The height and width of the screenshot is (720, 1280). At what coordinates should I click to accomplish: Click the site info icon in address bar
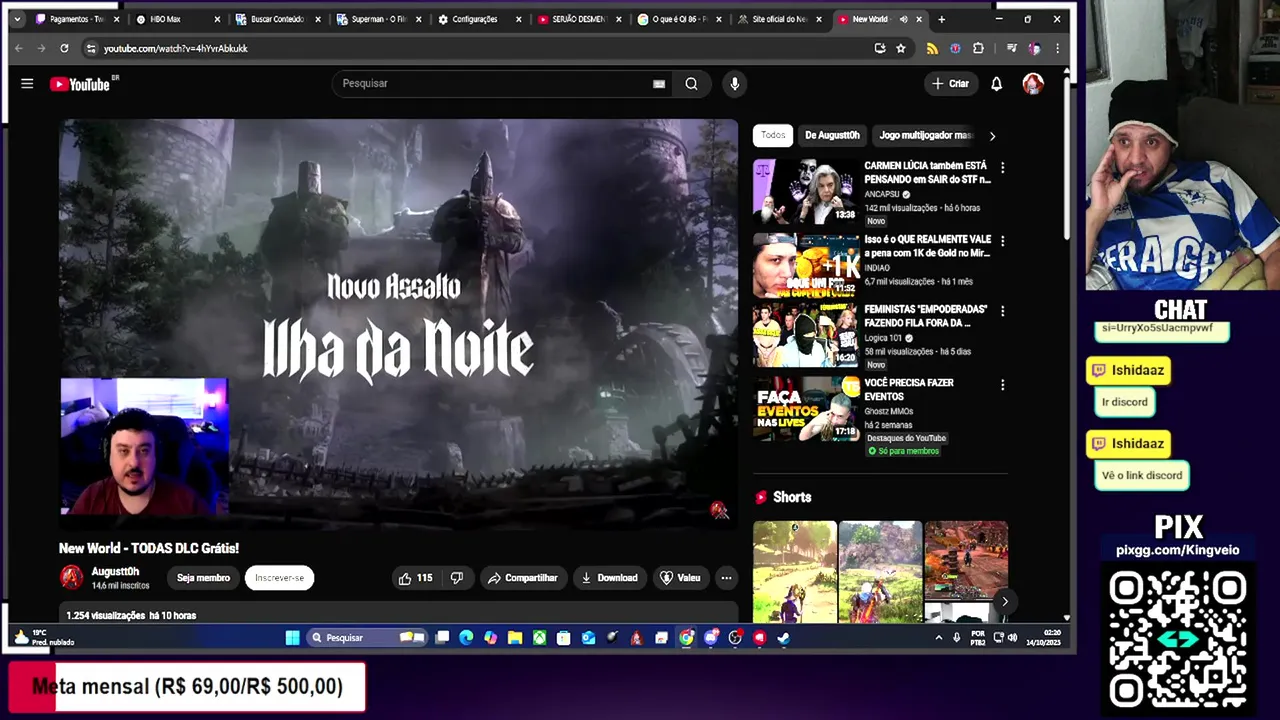coord(90,48)
